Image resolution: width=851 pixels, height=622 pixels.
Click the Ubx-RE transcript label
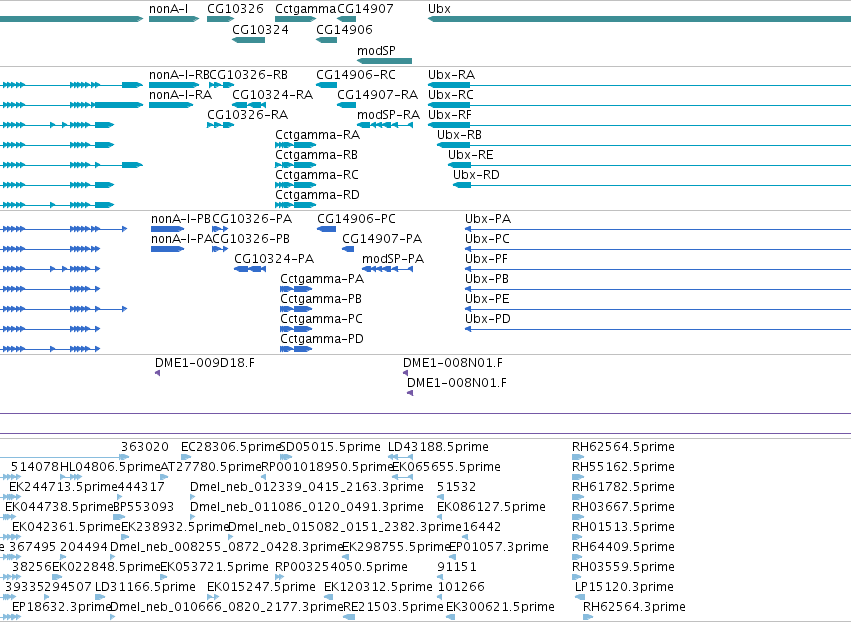[471, 155]
